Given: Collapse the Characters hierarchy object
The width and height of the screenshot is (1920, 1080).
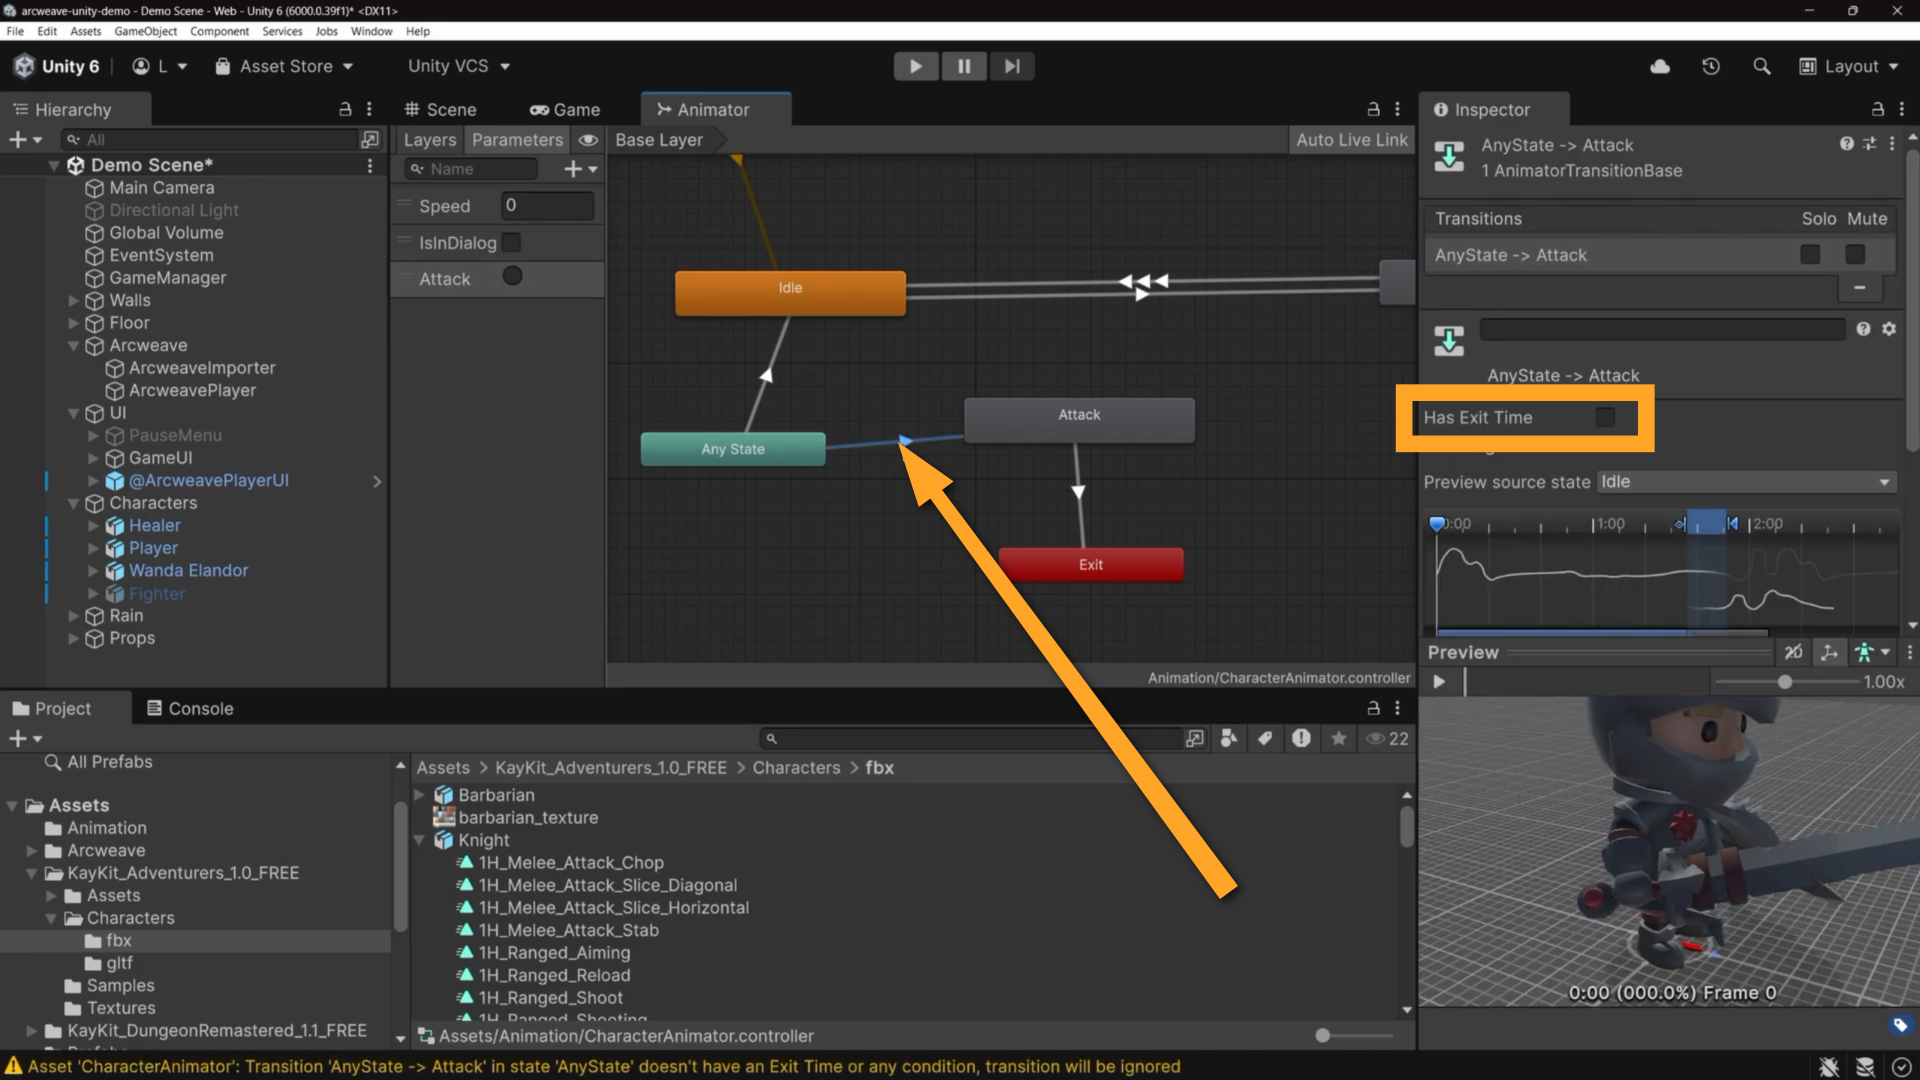Looking at the screenshot, I should click(73, 503).
